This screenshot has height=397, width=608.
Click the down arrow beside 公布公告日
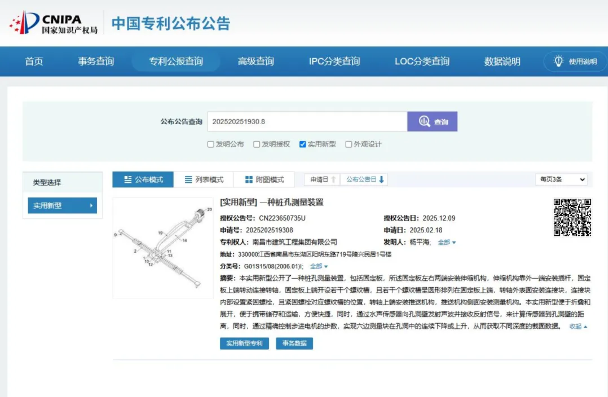click(382, 180)
